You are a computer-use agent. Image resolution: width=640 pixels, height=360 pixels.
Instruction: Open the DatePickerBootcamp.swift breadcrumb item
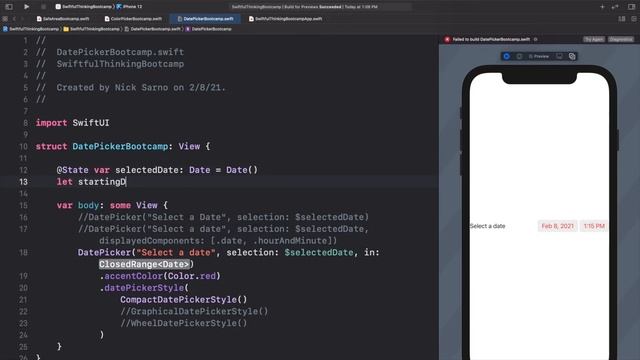(152, 29)
